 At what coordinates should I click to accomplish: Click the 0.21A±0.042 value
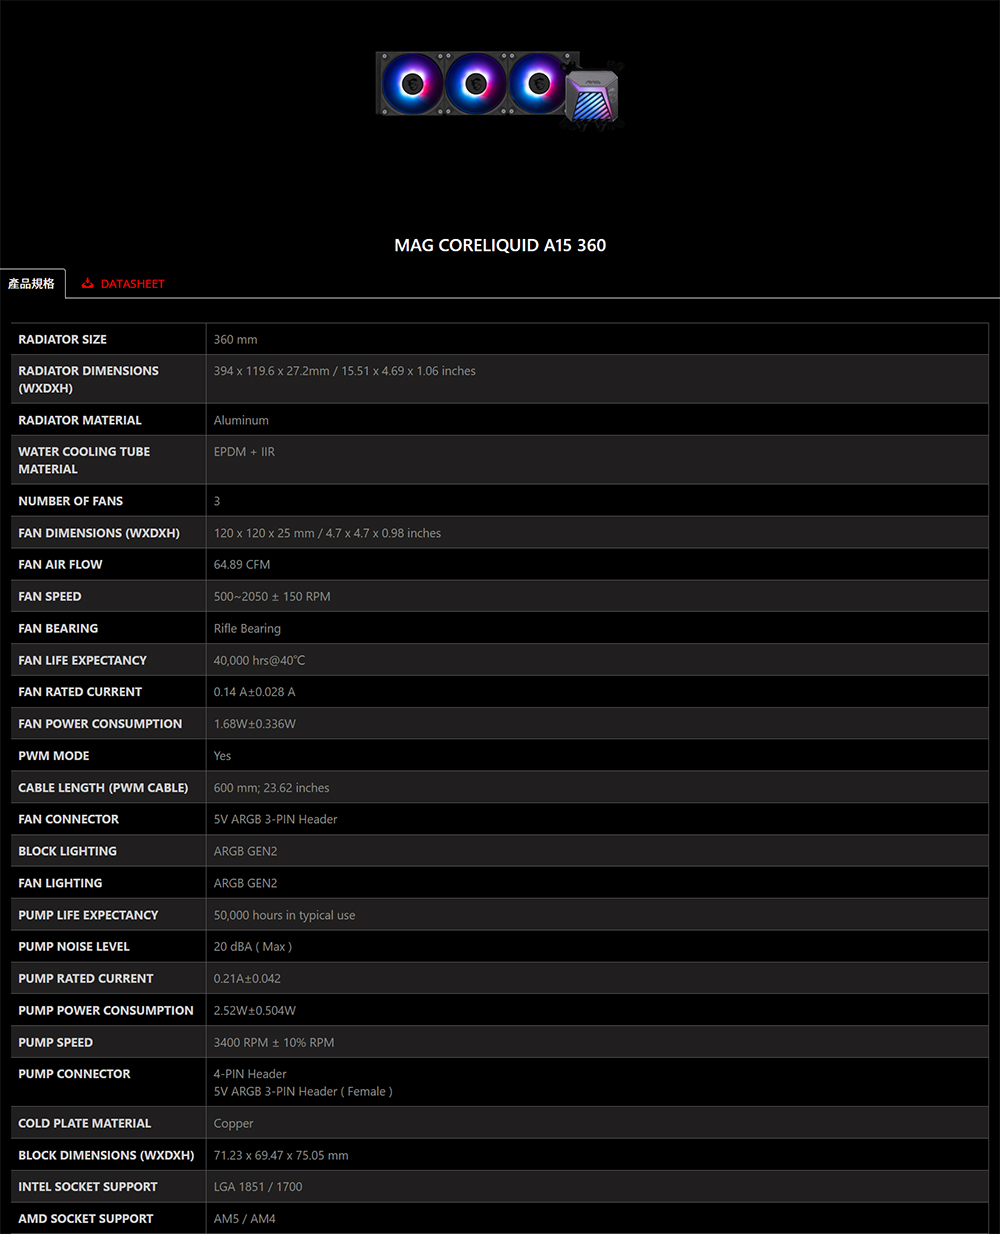click(x=247, y=979)
